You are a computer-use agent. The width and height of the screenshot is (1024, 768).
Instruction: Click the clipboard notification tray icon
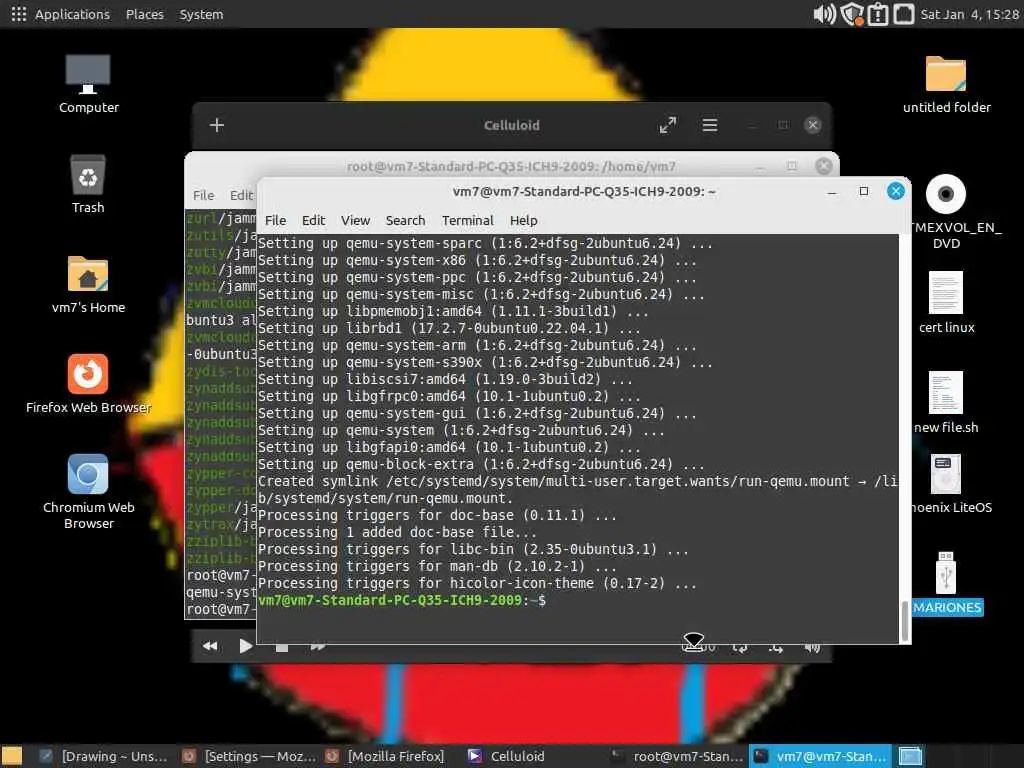tap(878, 14)
